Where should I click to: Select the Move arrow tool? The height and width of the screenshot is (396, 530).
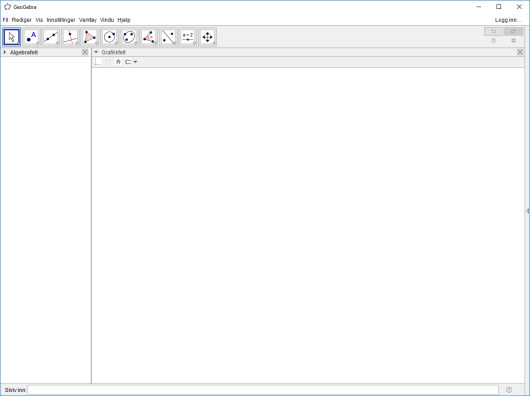point(12,37)
